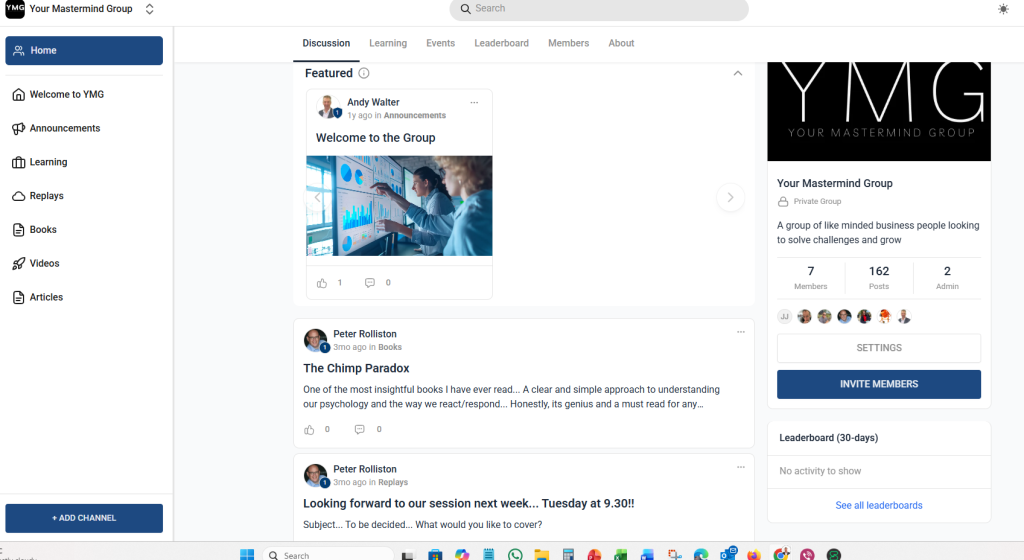Image resolution: width=1024 pixels, height=560 pixels.
Task: Toggle the light/dark theme sun icon
Action: (1003, 9)
